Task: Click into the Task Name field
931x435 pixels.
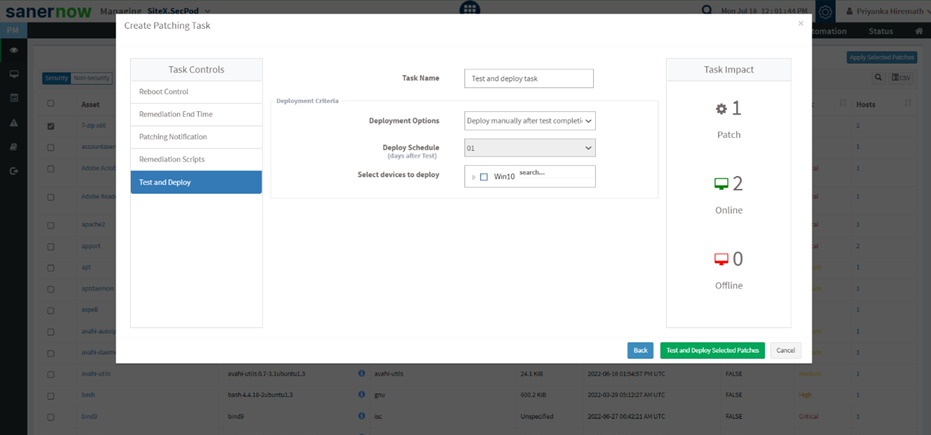Action: point(528,78)
